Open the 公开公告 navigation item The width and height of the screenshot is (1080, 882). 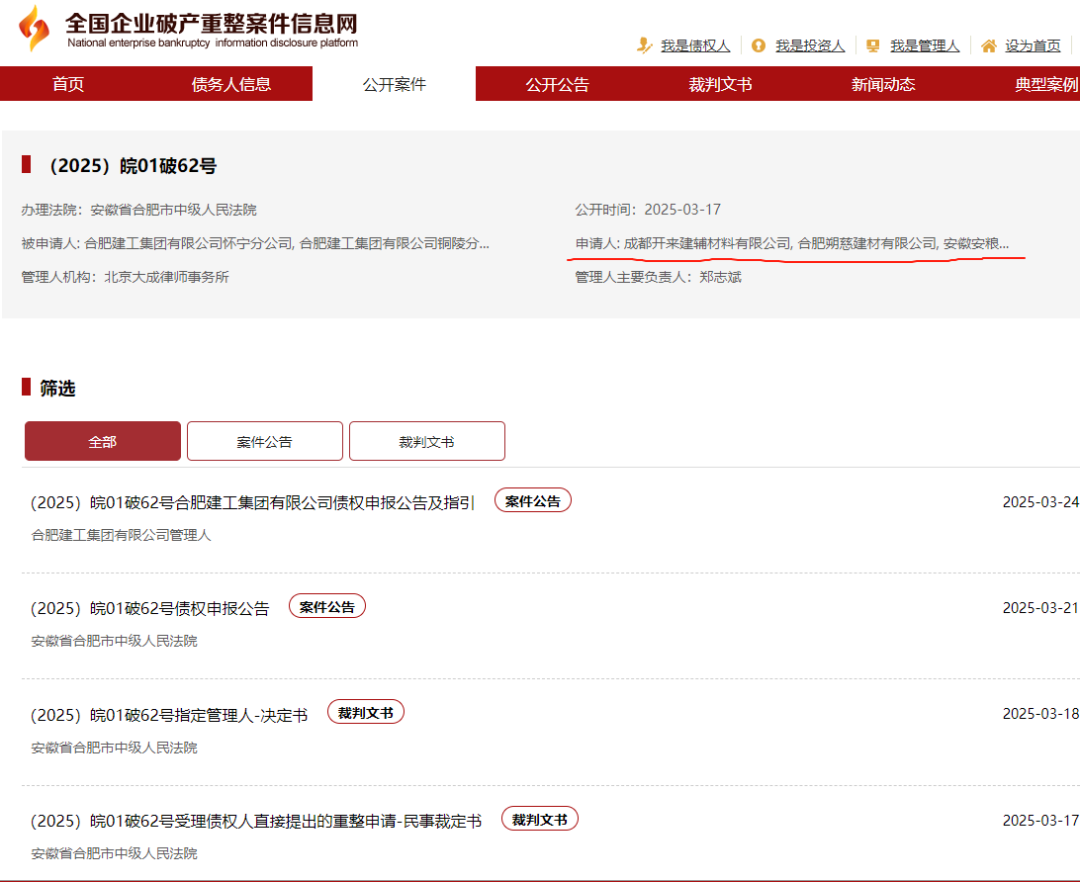555,84
